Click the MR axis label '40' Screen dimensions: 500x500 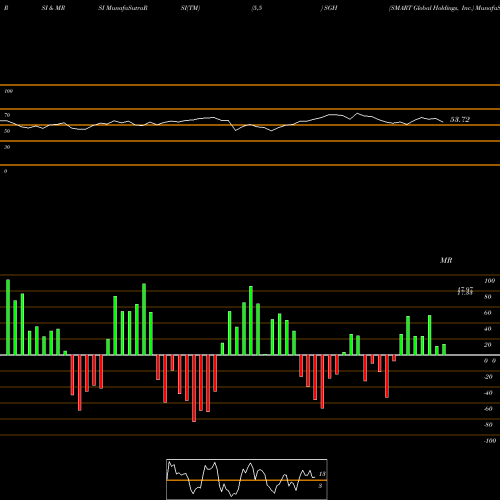click(488, 329)
